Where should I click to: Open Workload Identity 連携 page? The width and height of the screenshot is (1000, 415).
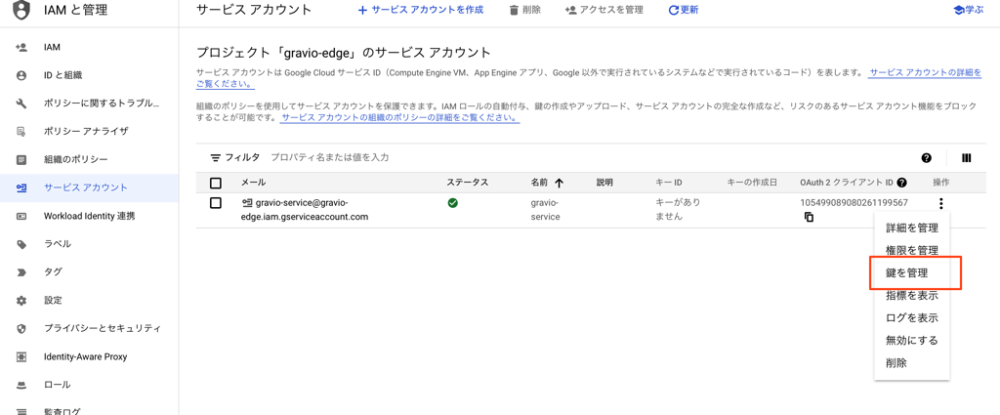(89, 216)
